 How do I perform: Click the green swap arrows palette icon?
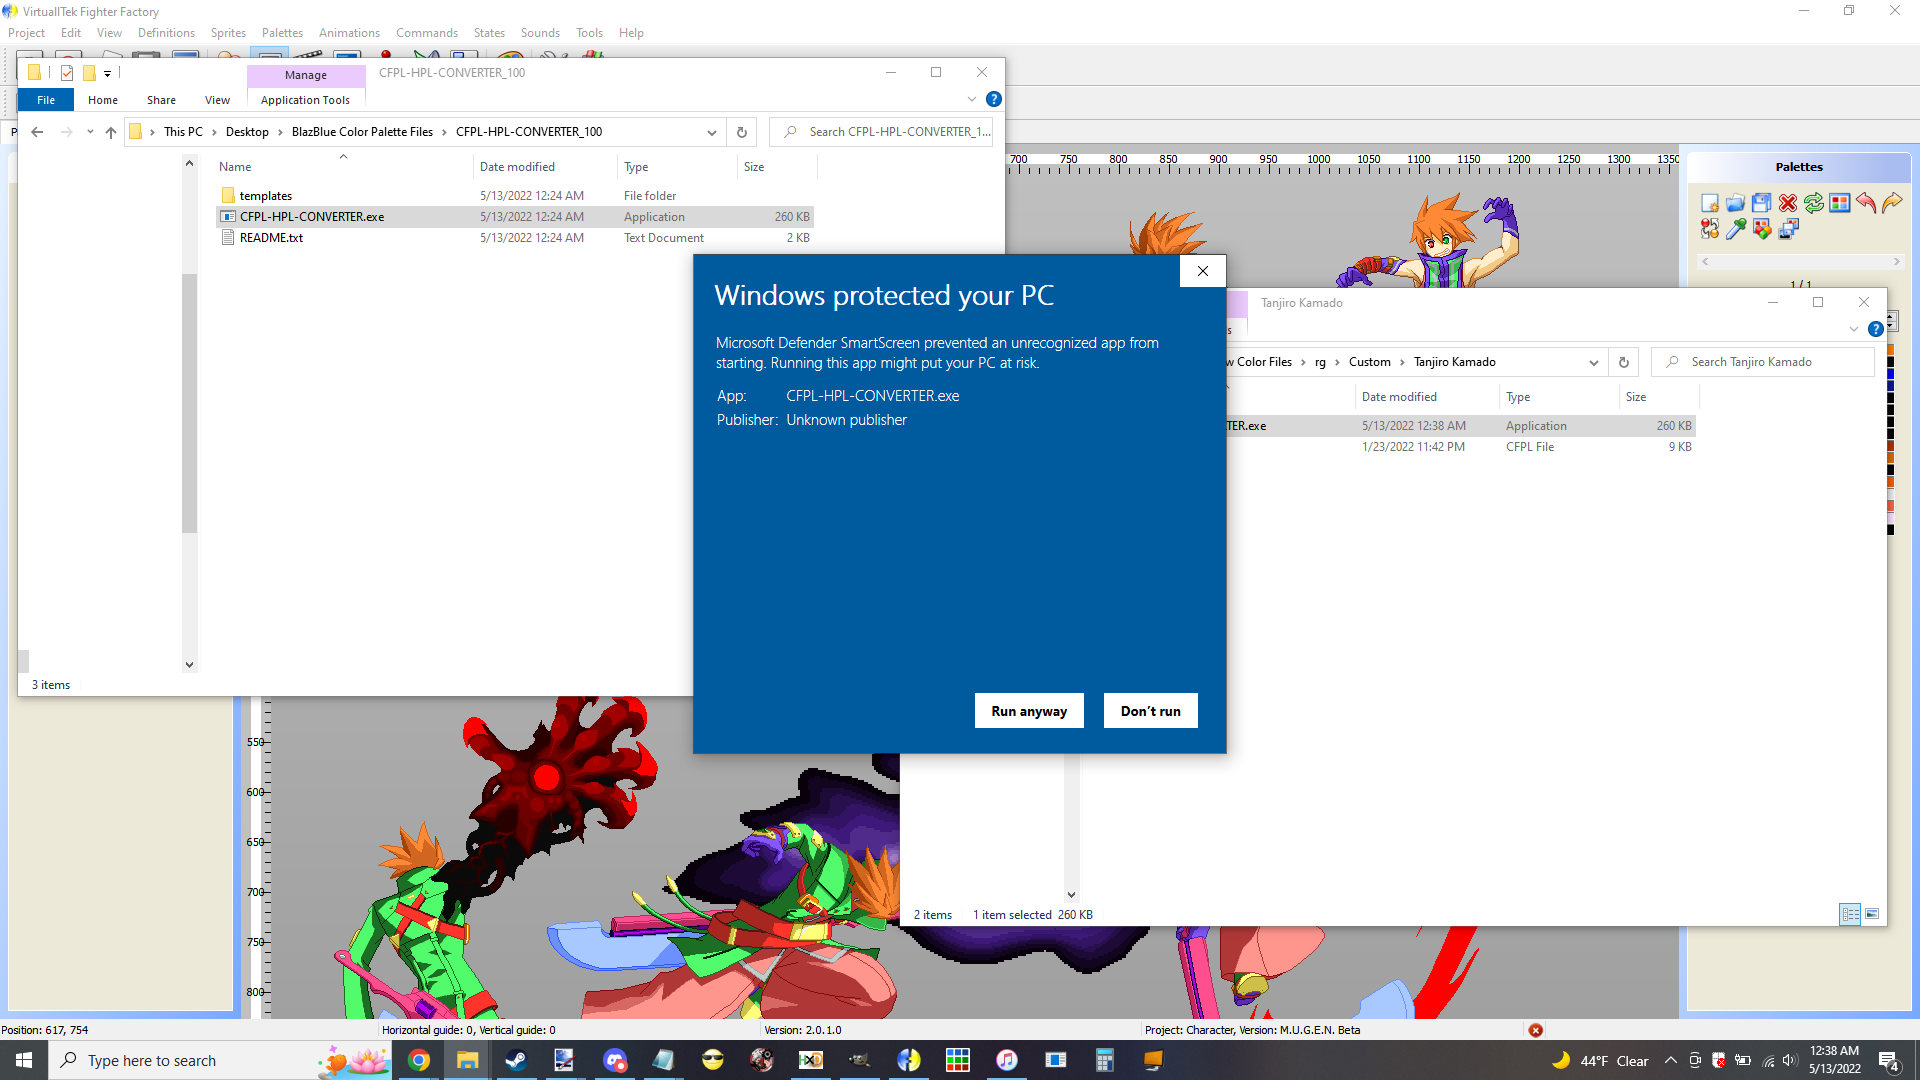click(x=1813, y=203)
